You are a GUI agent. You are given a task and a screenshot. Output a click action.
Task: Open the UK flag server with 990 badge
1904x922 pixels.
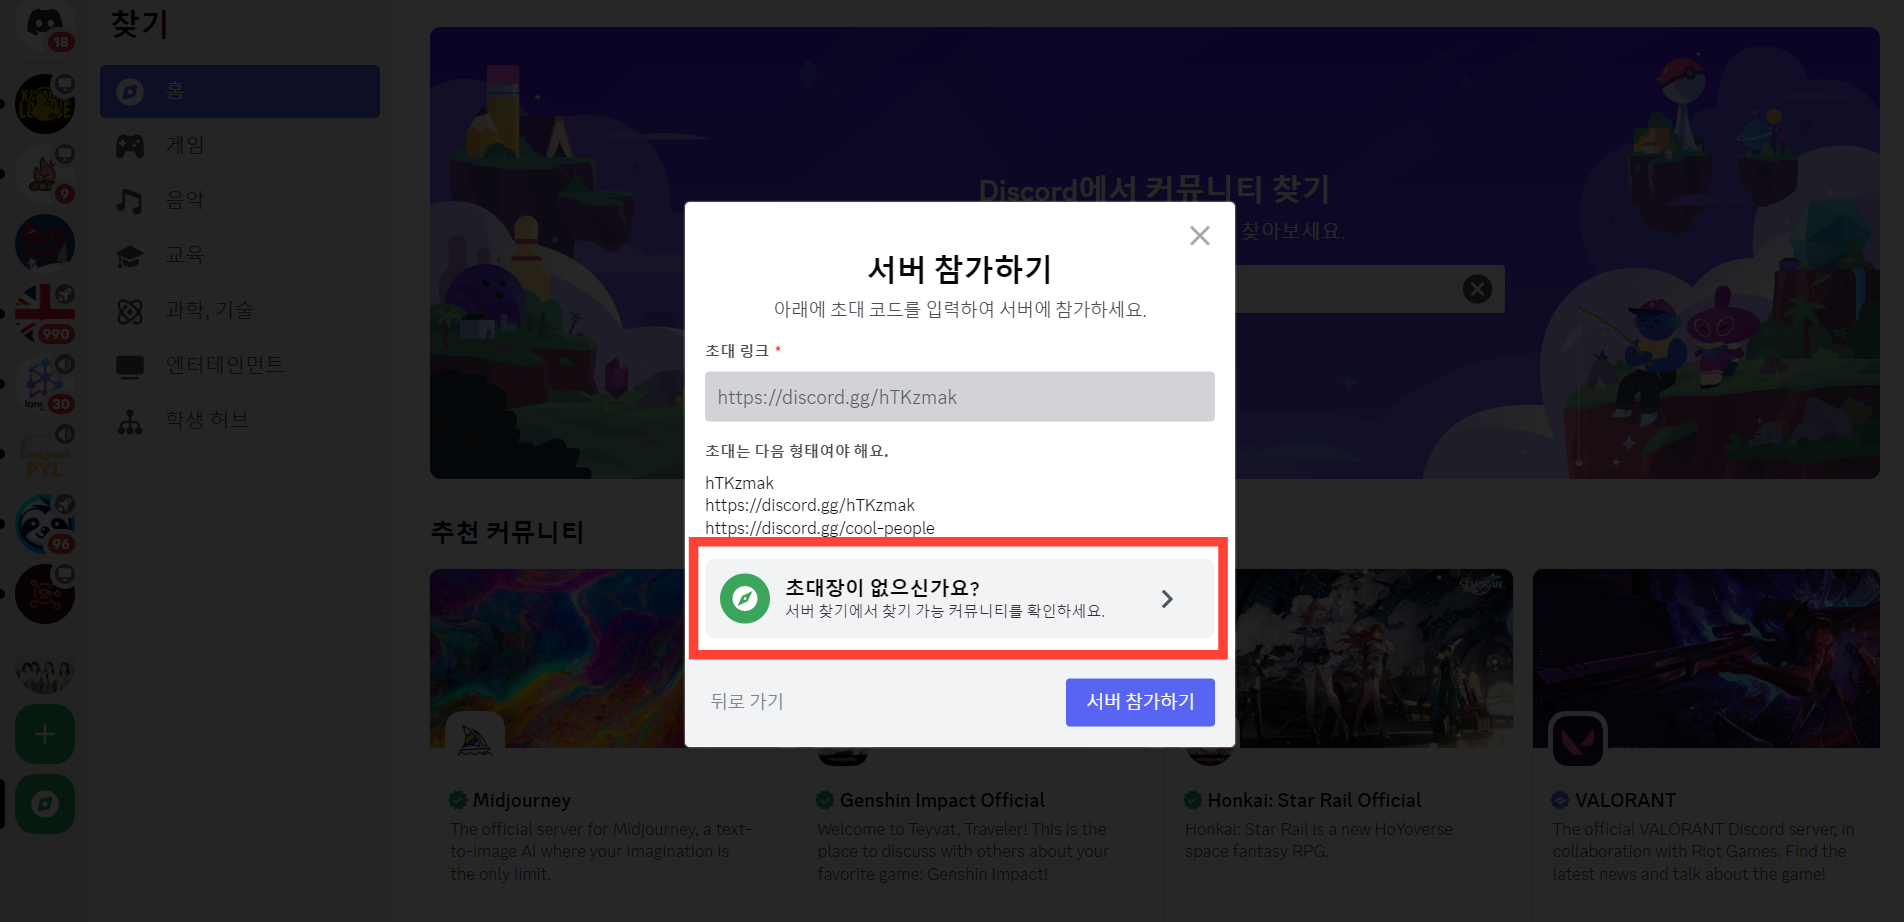point(45,314)
